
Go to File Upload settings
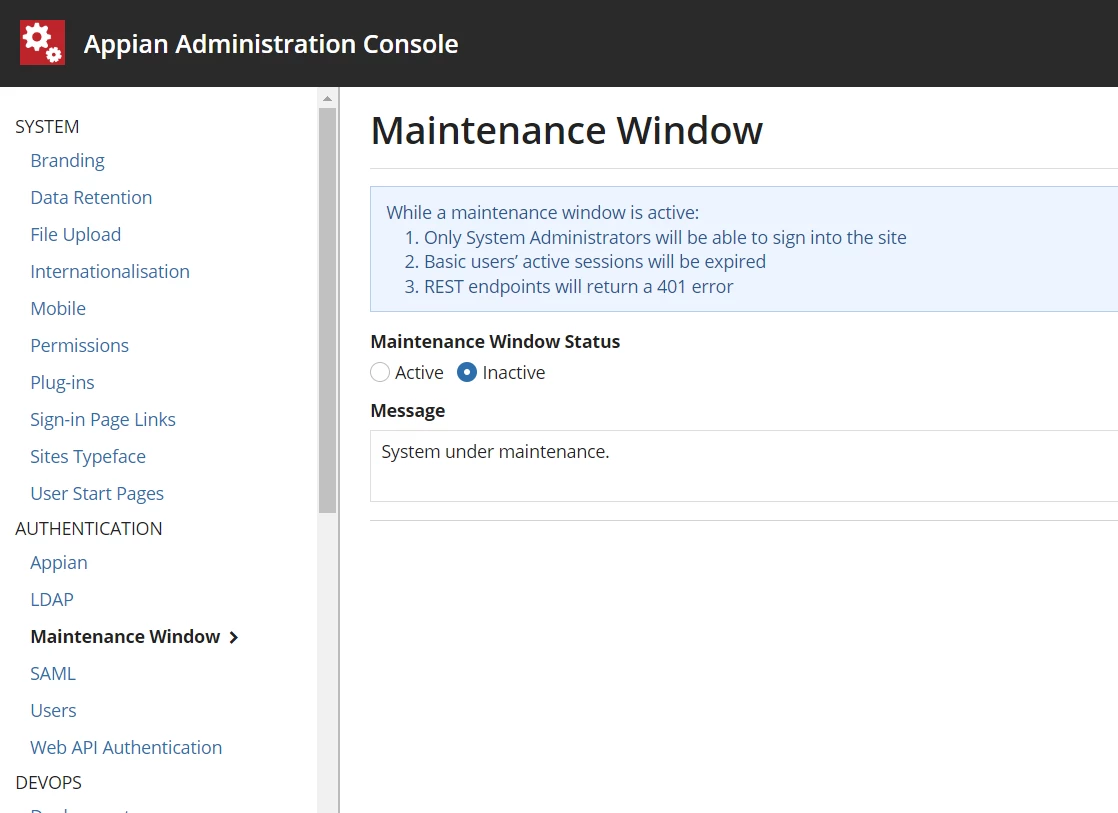coord(76,235)
